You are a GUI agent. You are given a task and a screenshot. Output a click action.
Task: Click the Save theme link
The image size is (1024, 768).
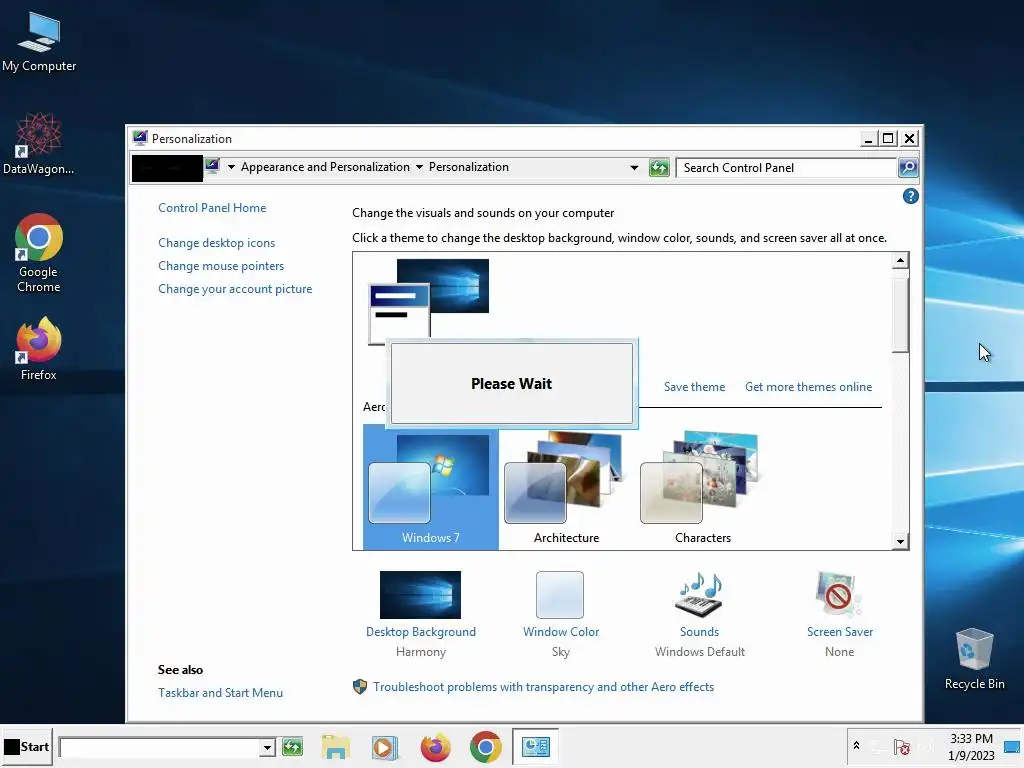click(x=694, y=387)
